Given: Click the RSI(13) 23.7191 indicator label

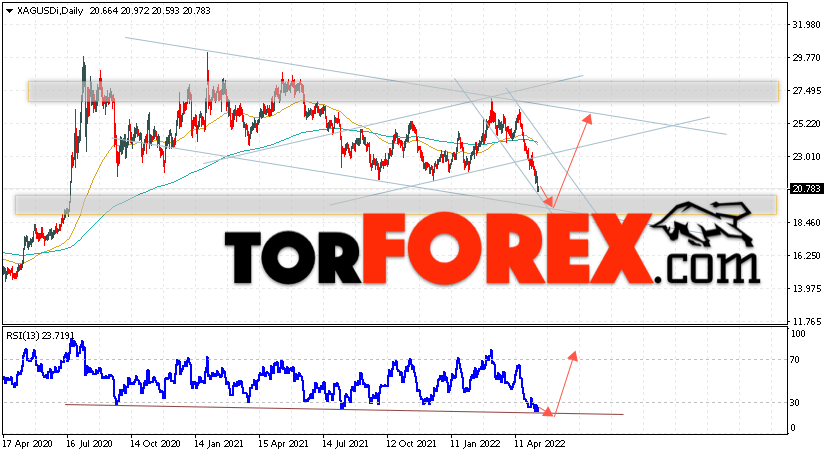Looking at the screenshot, I should click(40, 335).
